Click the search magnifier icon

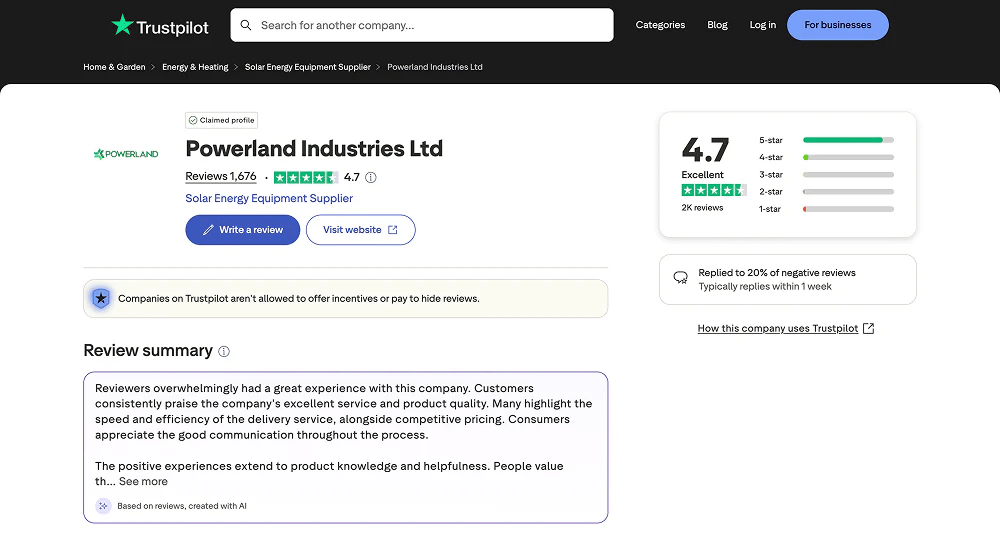click(x=246, y=25)
